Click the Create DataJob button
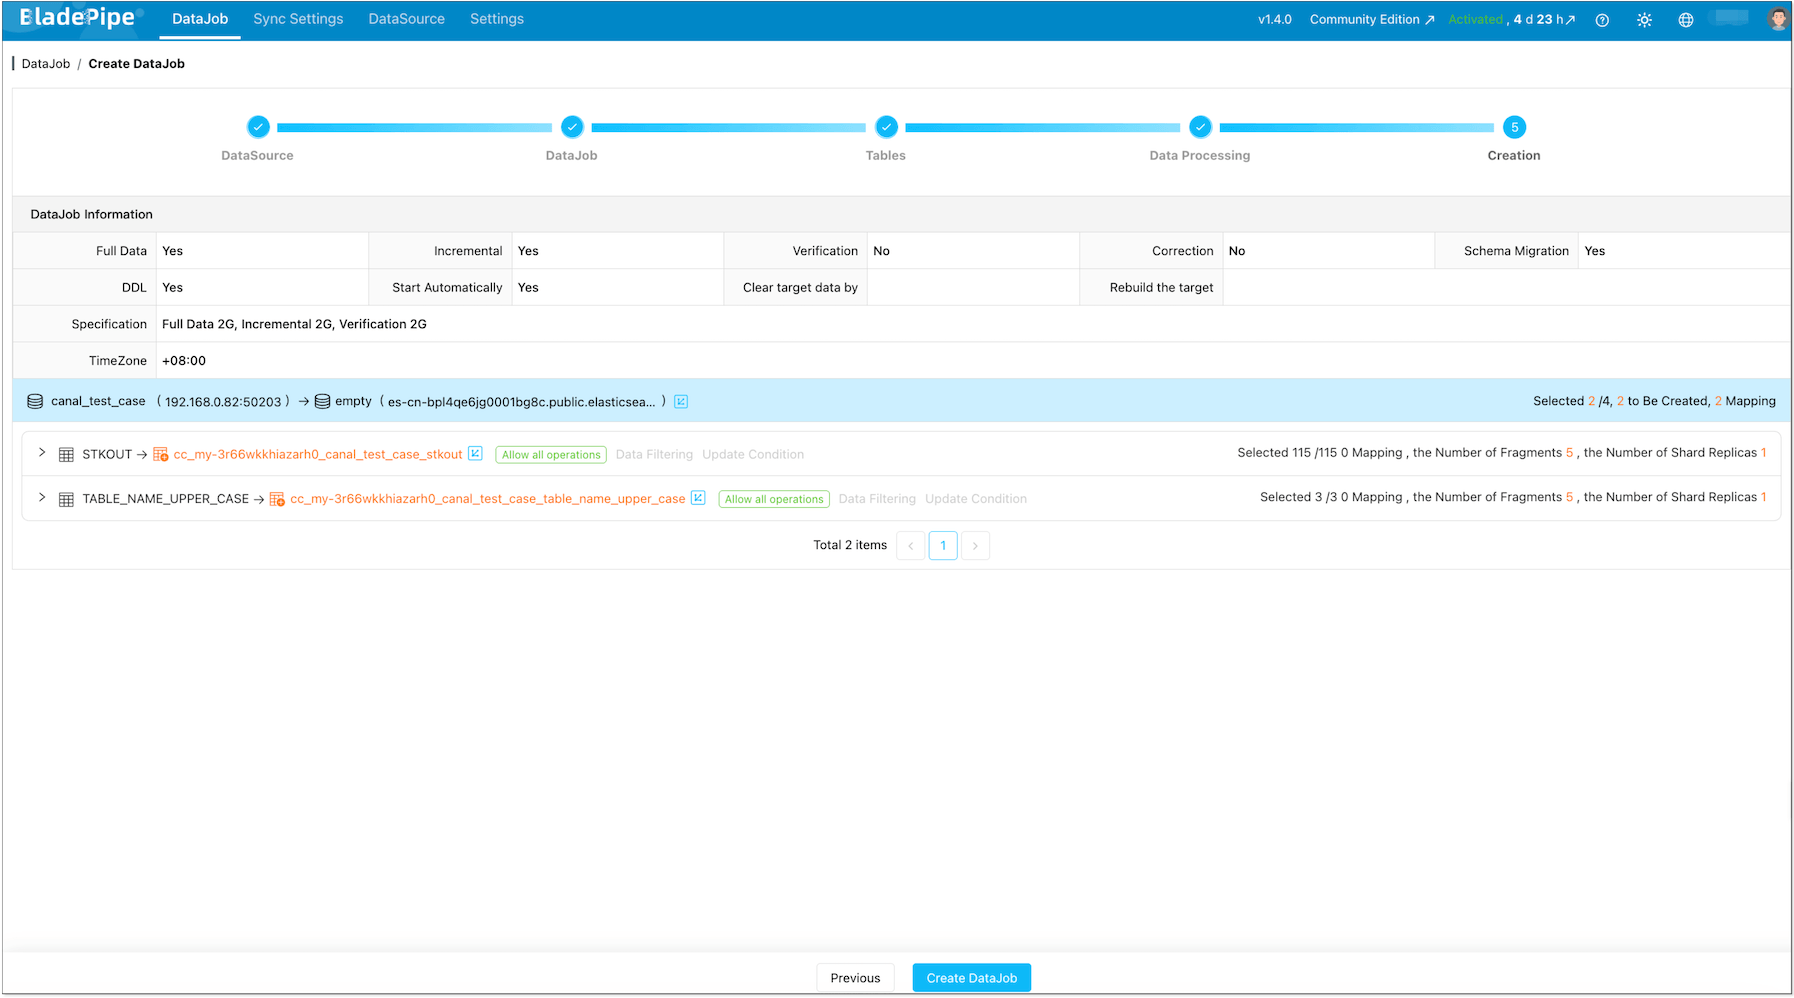The image size is (1794, 998). (x=971, y=977)
